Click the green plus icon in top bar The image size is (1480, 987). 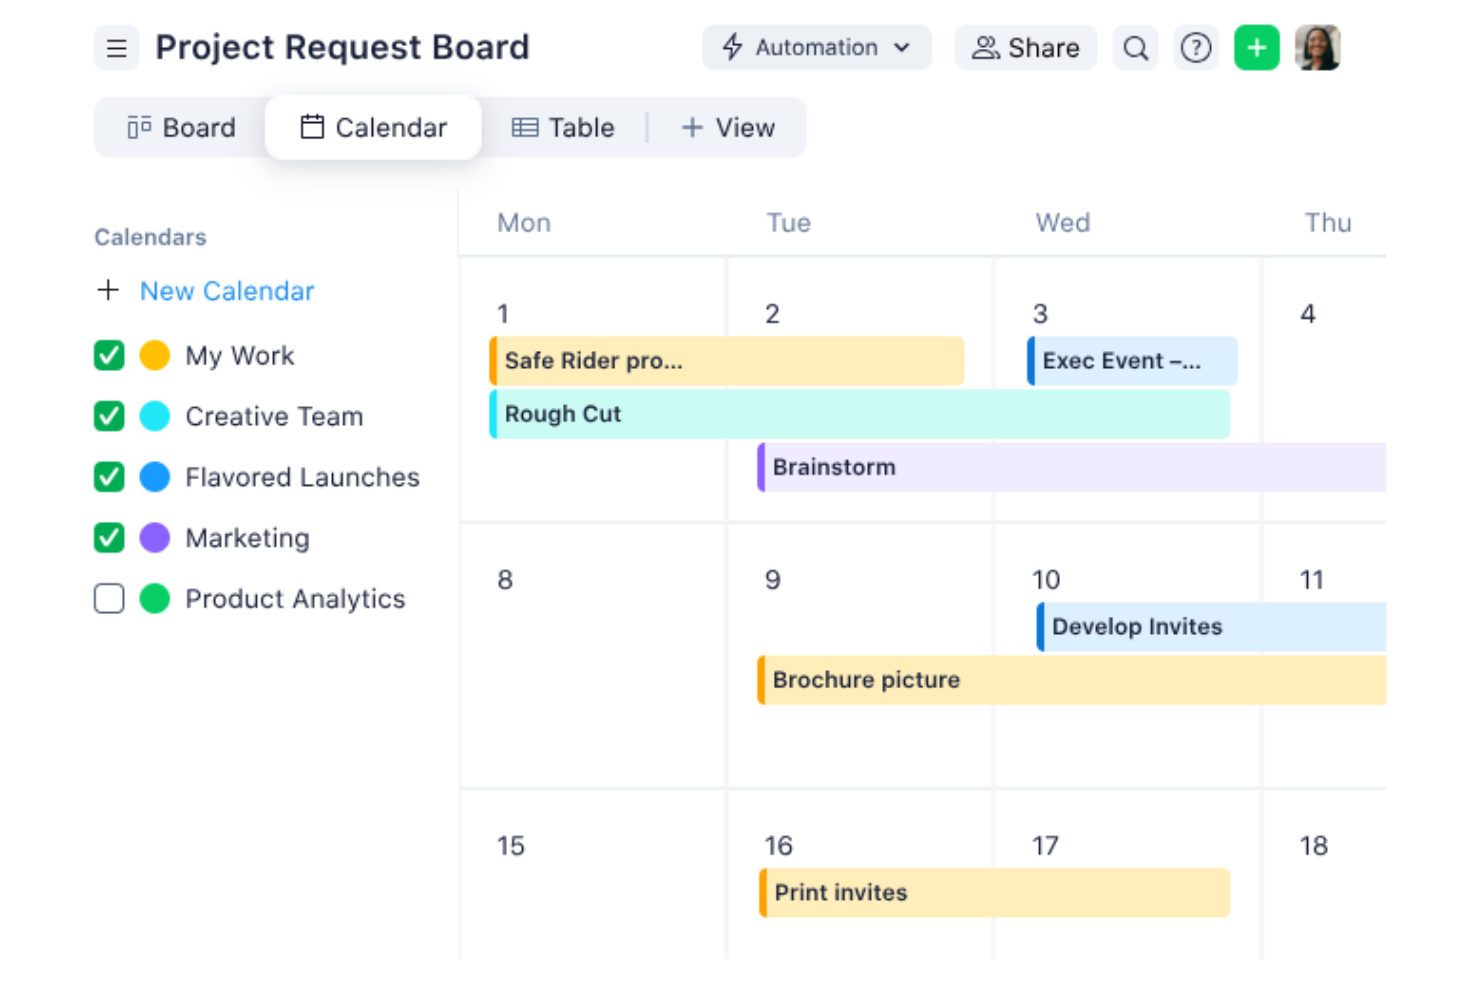[1256, 47]
